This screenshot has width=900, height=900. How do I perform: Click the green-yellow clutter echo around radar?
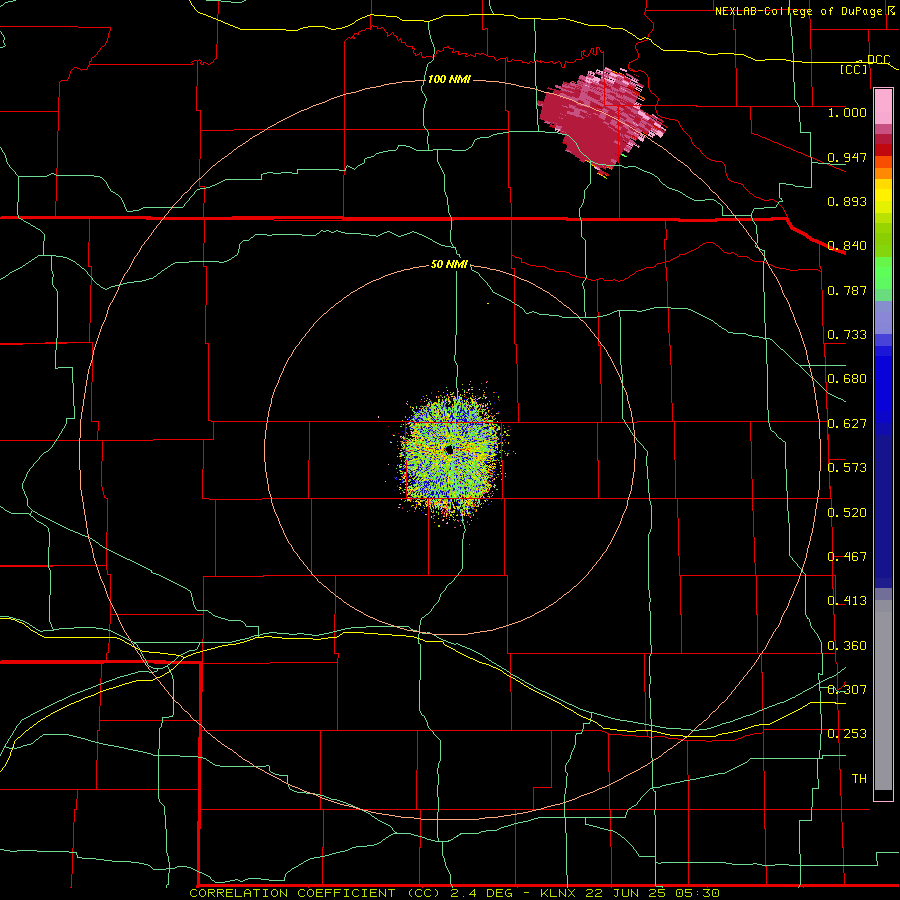451,452
